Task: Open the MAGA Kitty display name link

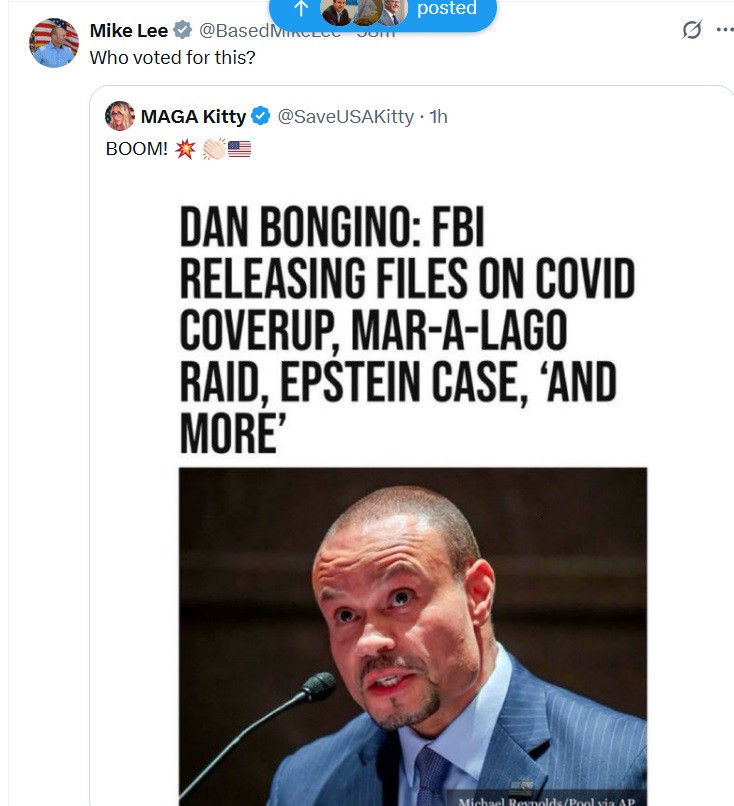Action: (x=193, y=117)
